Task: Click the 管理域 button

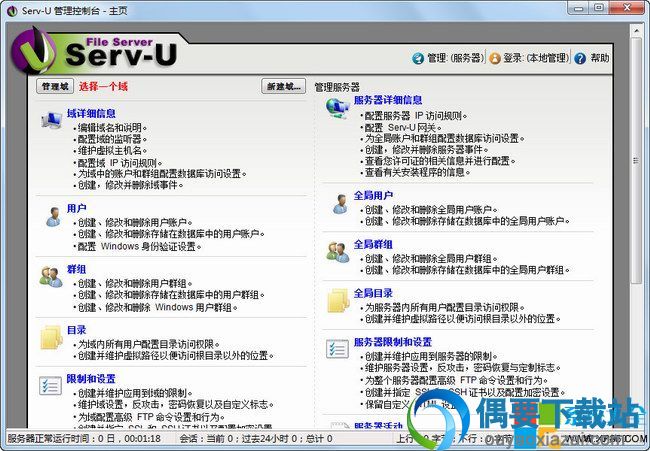Action: 55,86
